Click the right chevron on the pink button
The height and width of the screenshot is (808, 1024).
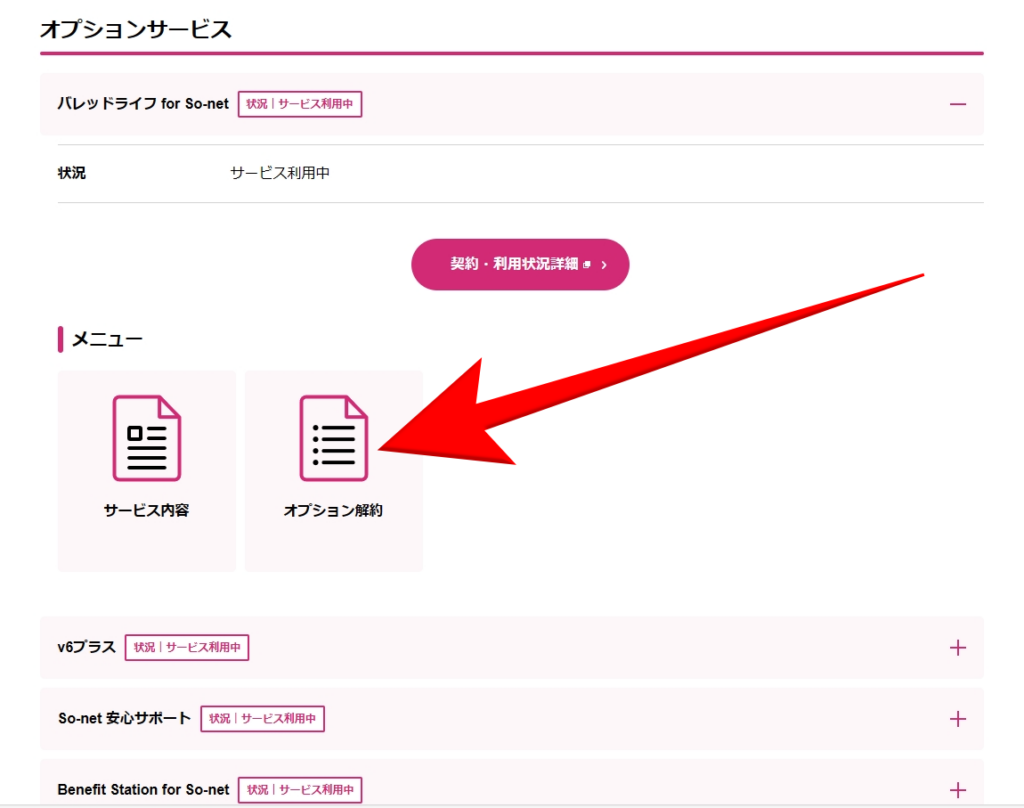(604, 265)
